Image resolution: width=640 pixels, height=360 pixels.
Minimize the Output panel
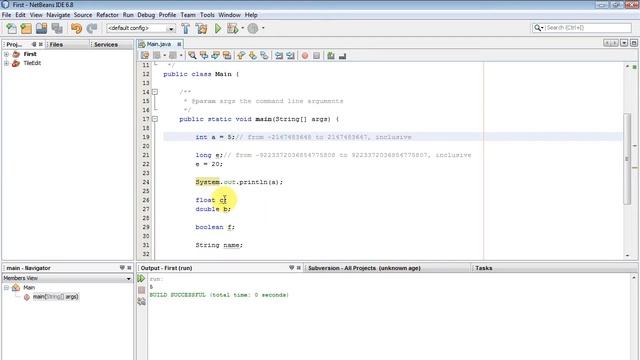tap(291, 268)
